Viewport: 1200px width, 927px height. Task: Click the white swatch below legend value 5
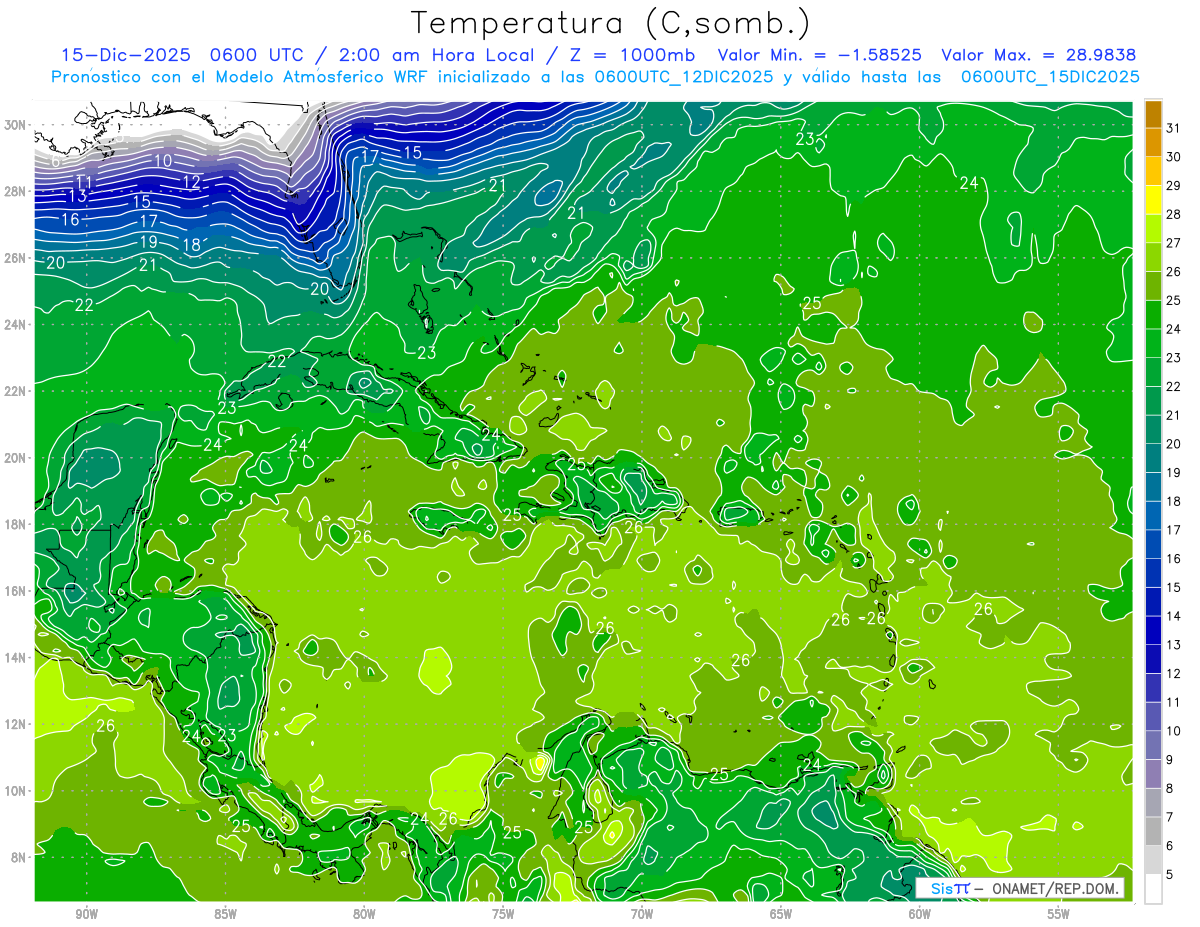1153,889
